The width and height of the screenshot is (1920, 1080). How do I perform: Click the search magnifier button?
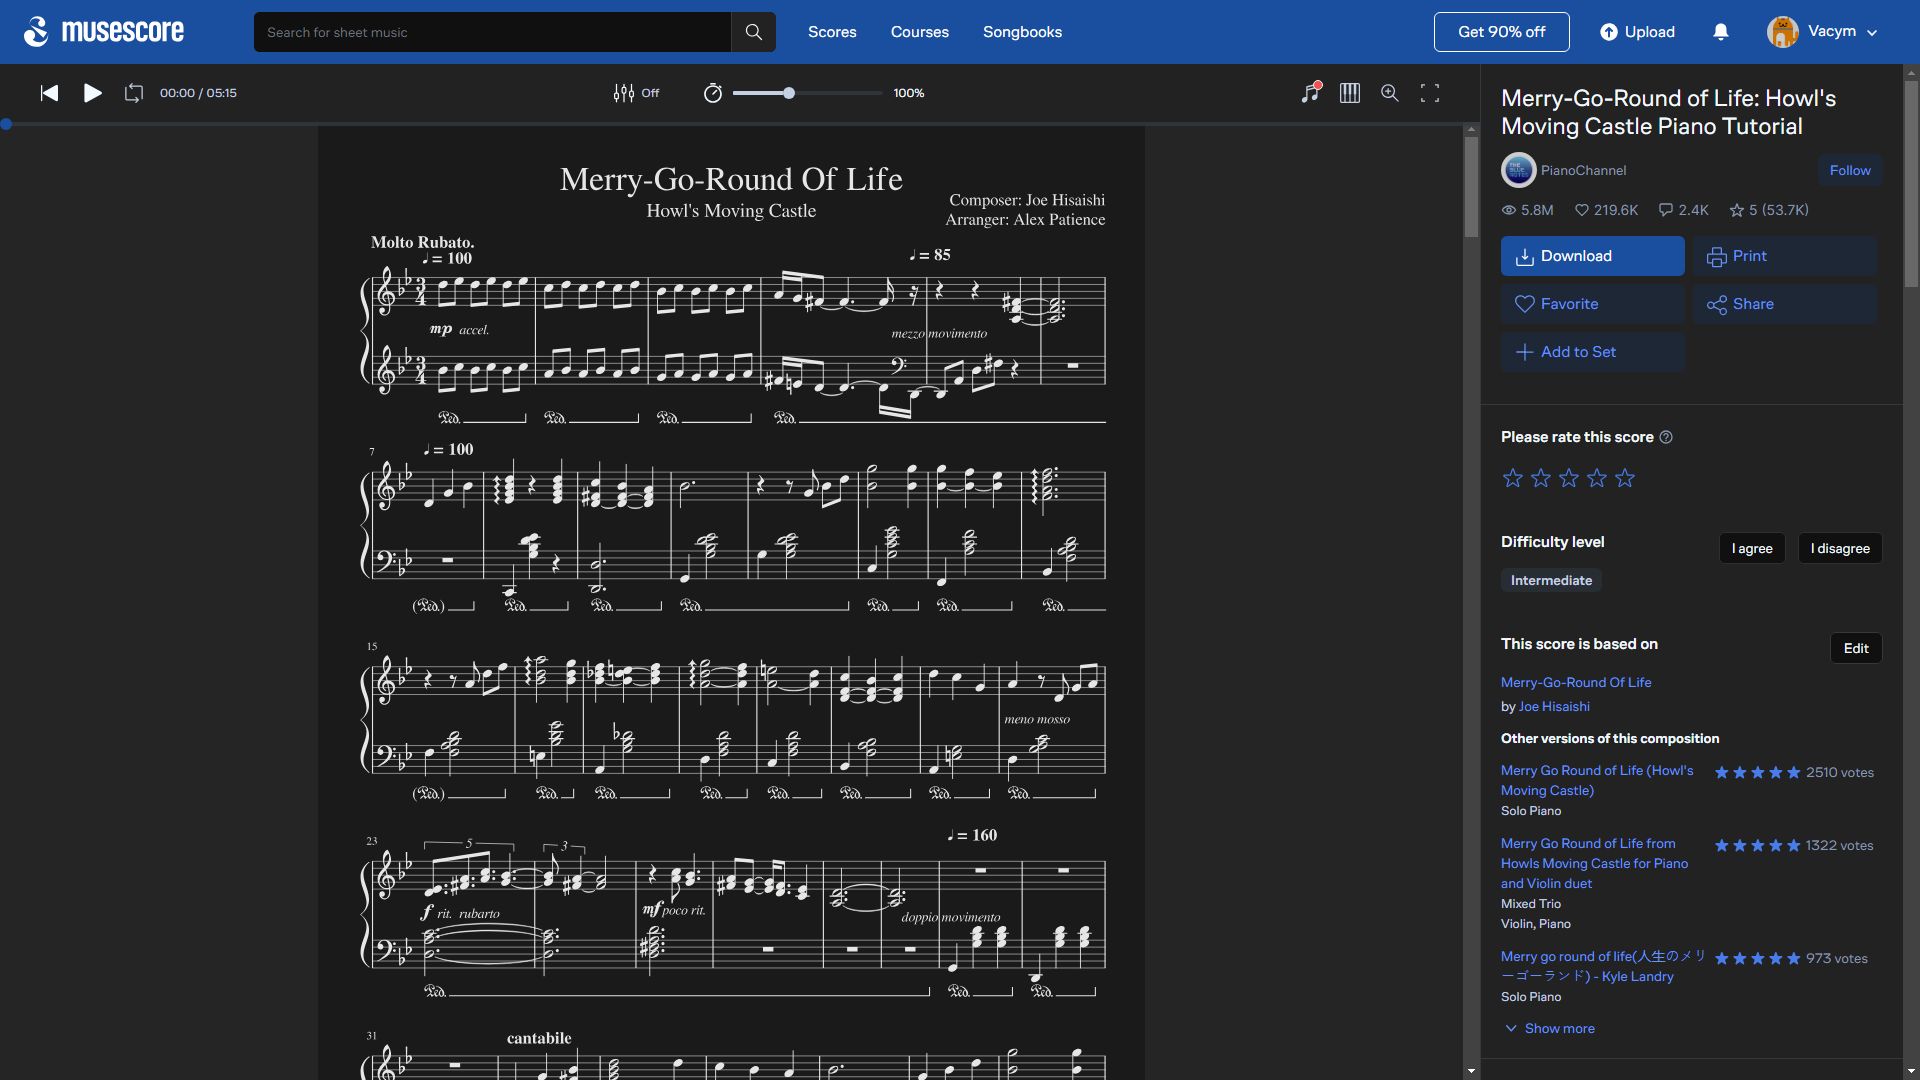tap(754, 32)
